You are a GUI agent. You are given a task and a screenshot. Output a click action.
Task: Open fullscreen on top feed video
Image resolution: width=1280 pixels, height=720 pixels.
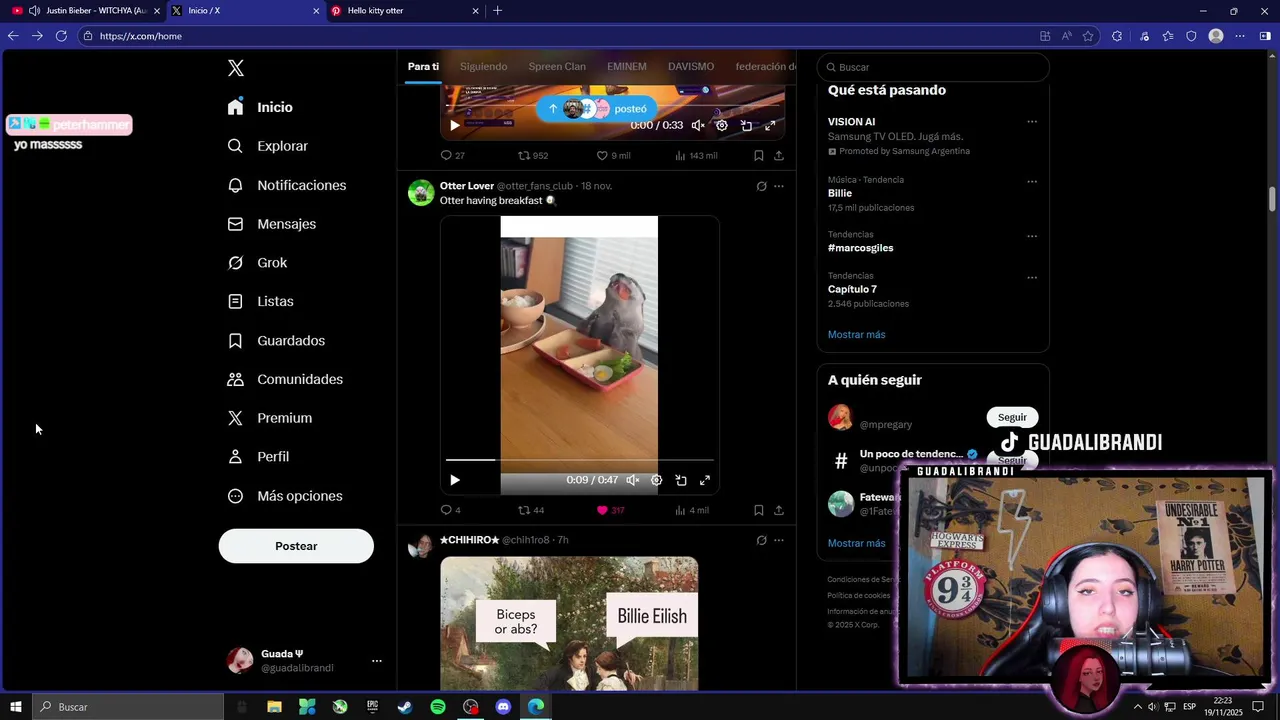click(x=770, y=125)
